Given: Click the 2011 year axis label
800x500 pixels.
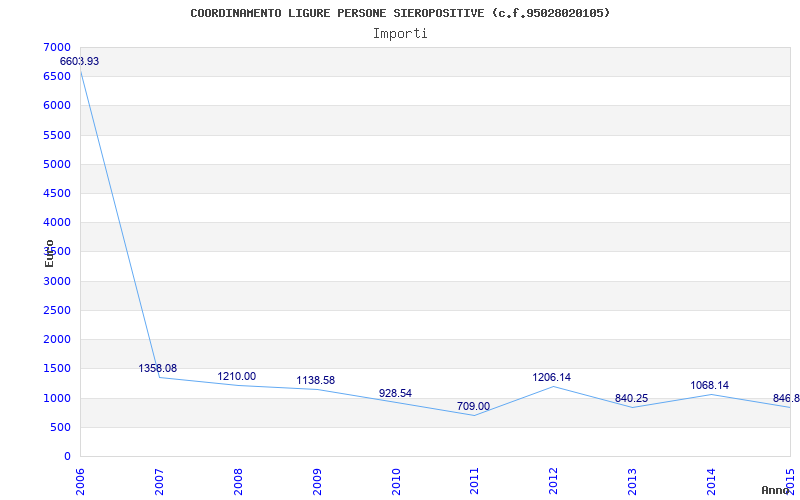Looking at the screenshot, I should (x=474, y=482).
